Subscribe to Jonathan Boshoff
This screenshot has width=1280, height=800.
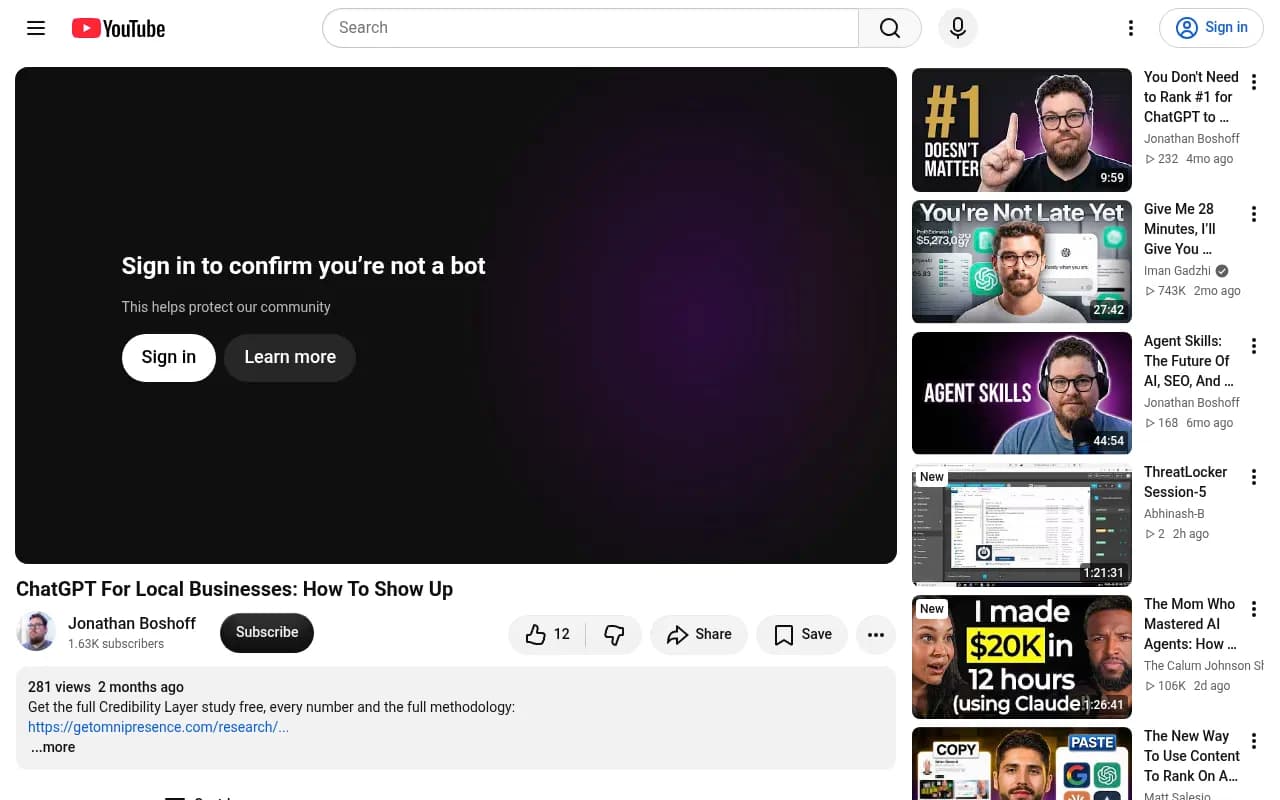click(x=267, y=632)
